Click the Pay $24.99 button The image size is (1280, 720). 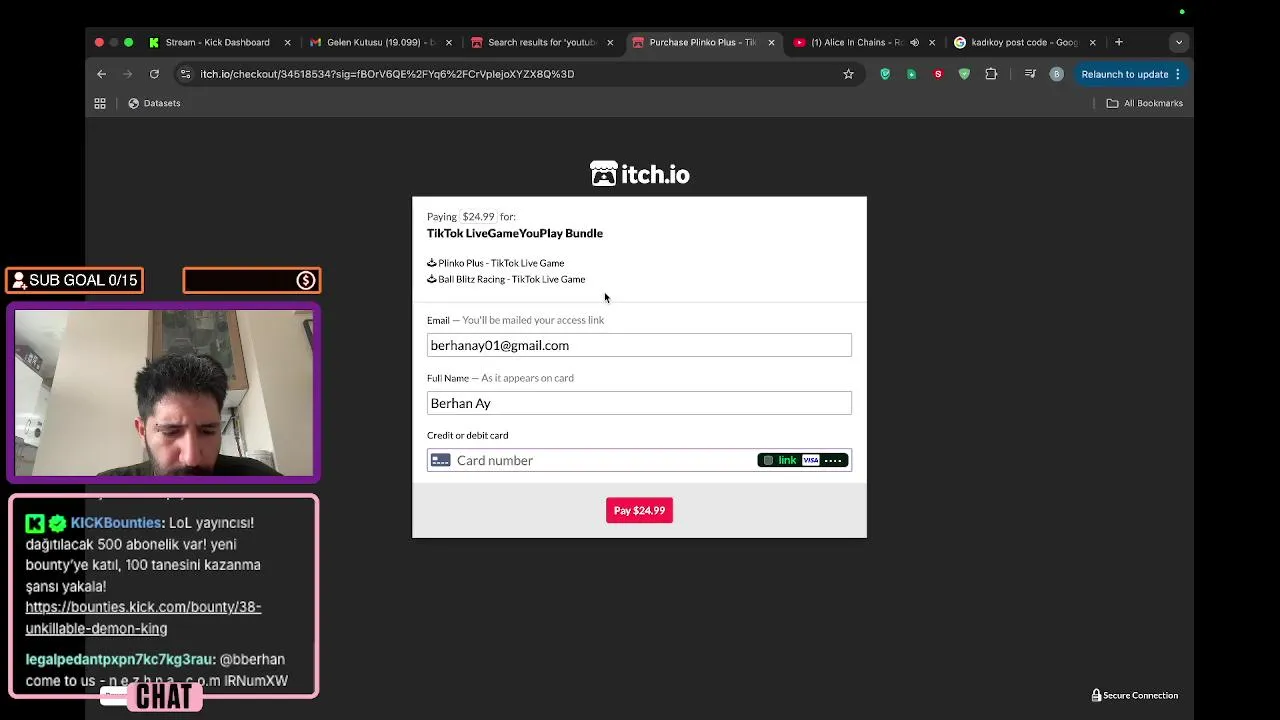639,510
